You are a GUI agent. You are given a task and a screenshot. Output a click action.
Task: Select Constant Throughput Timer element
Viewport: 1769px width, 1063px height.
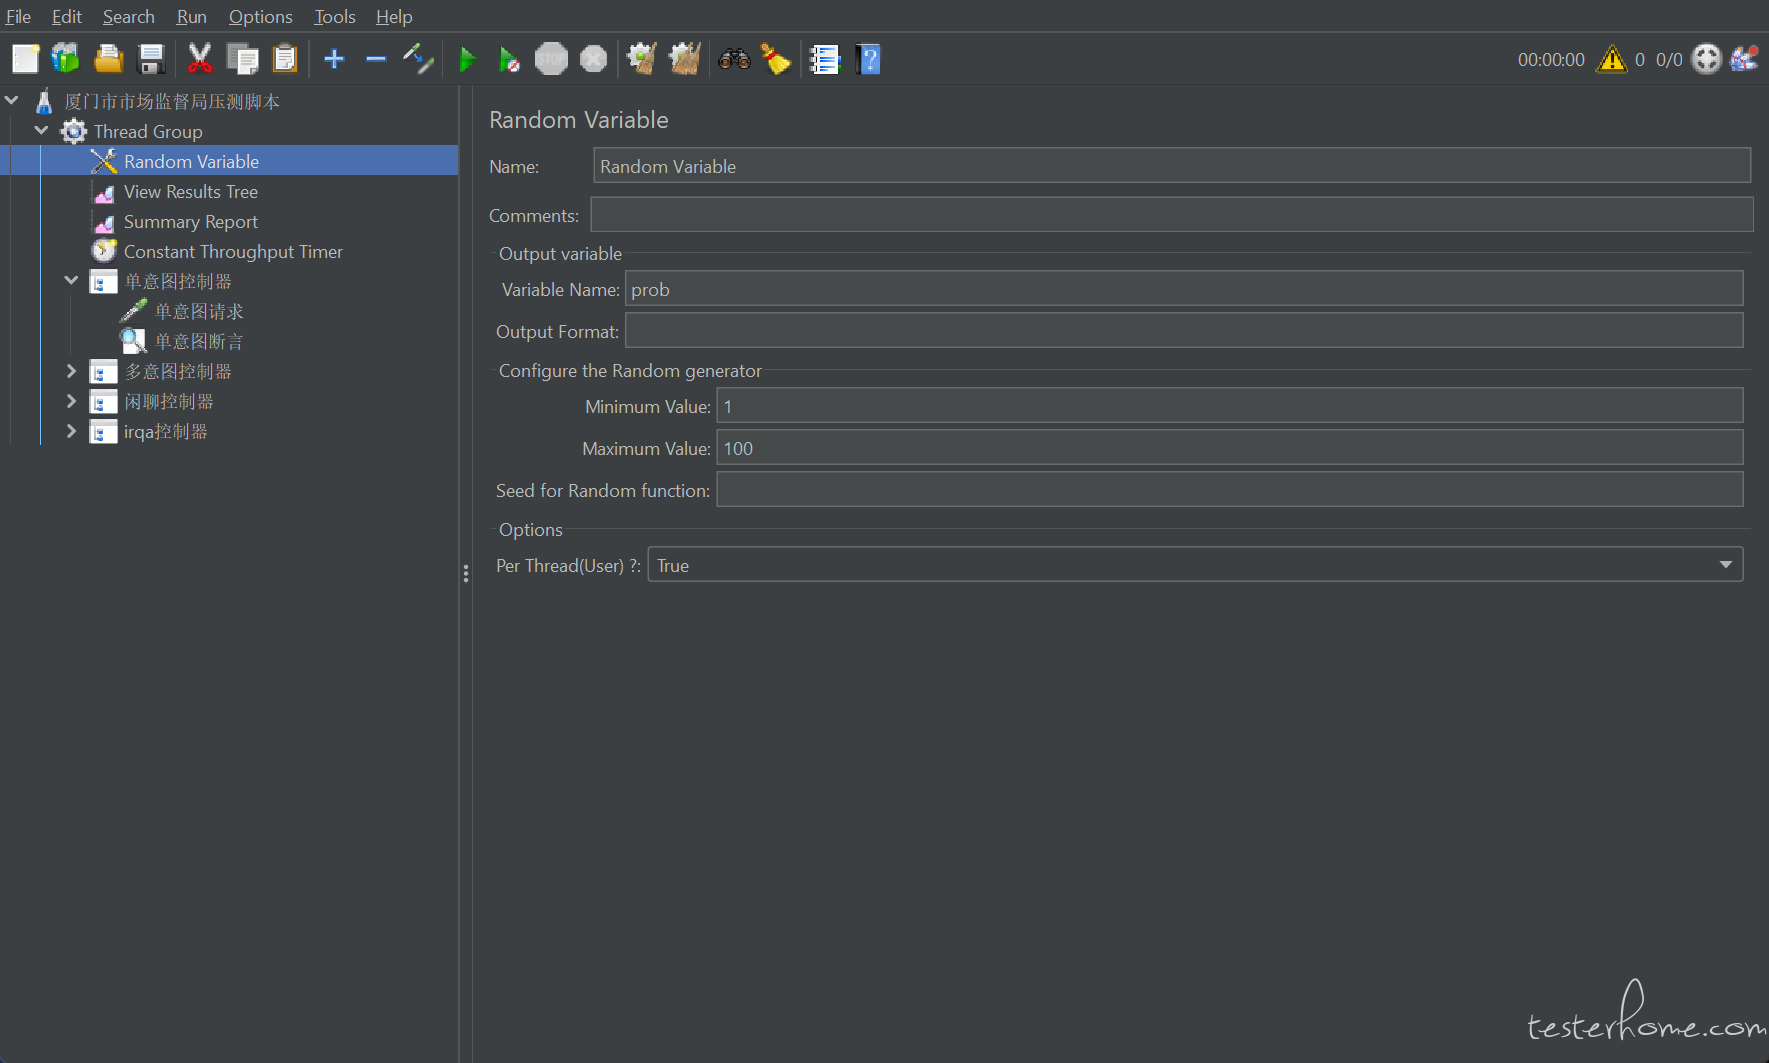pyautogui.click(x=232, y=252)
